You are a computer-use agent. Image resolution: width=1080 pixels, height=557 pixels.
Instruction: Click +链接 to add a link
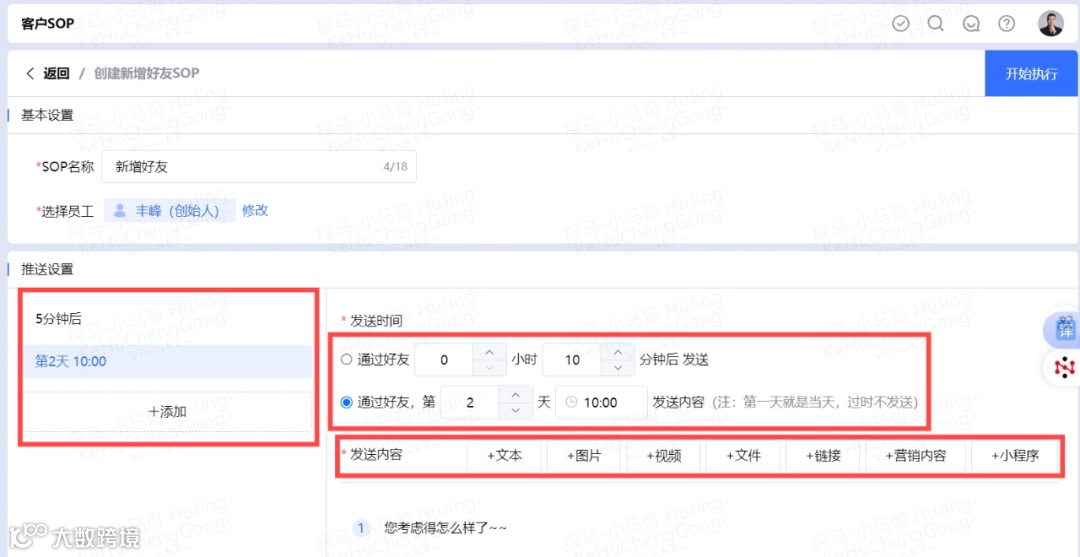[x=823, y=456]
